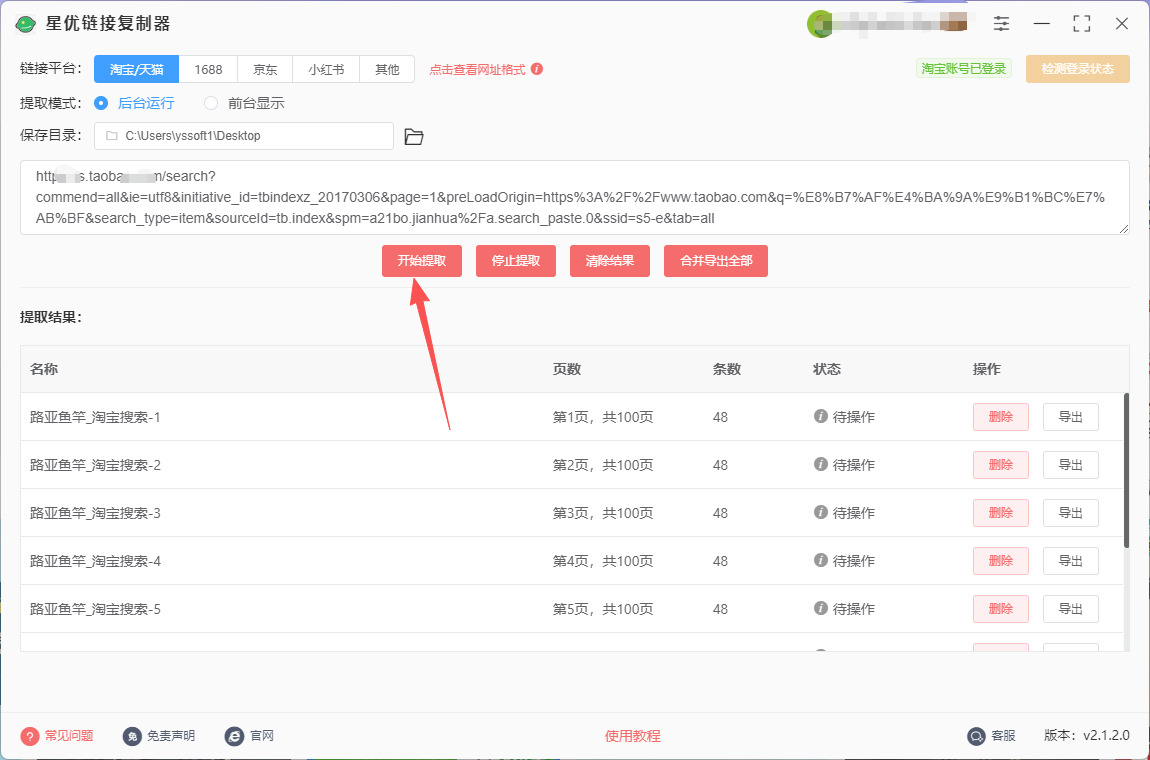The width and height of the screenshot is (1150, 760).
Task: Delete row 路亚鱼竿_淘宝搜索-1
Action: (x=1000, y=417)
